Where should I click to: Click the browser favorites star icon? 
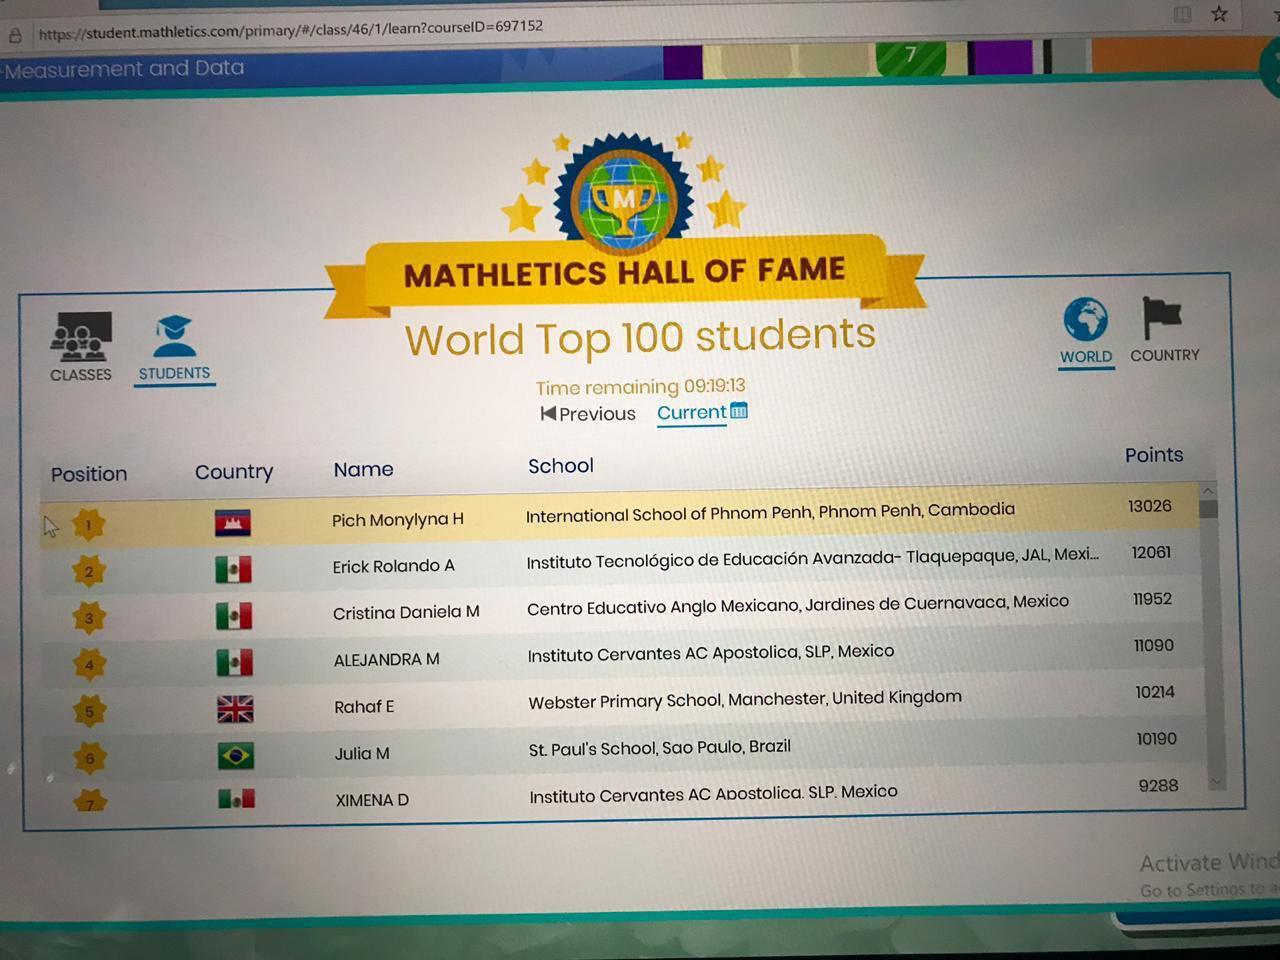(x=1219, y=14)
